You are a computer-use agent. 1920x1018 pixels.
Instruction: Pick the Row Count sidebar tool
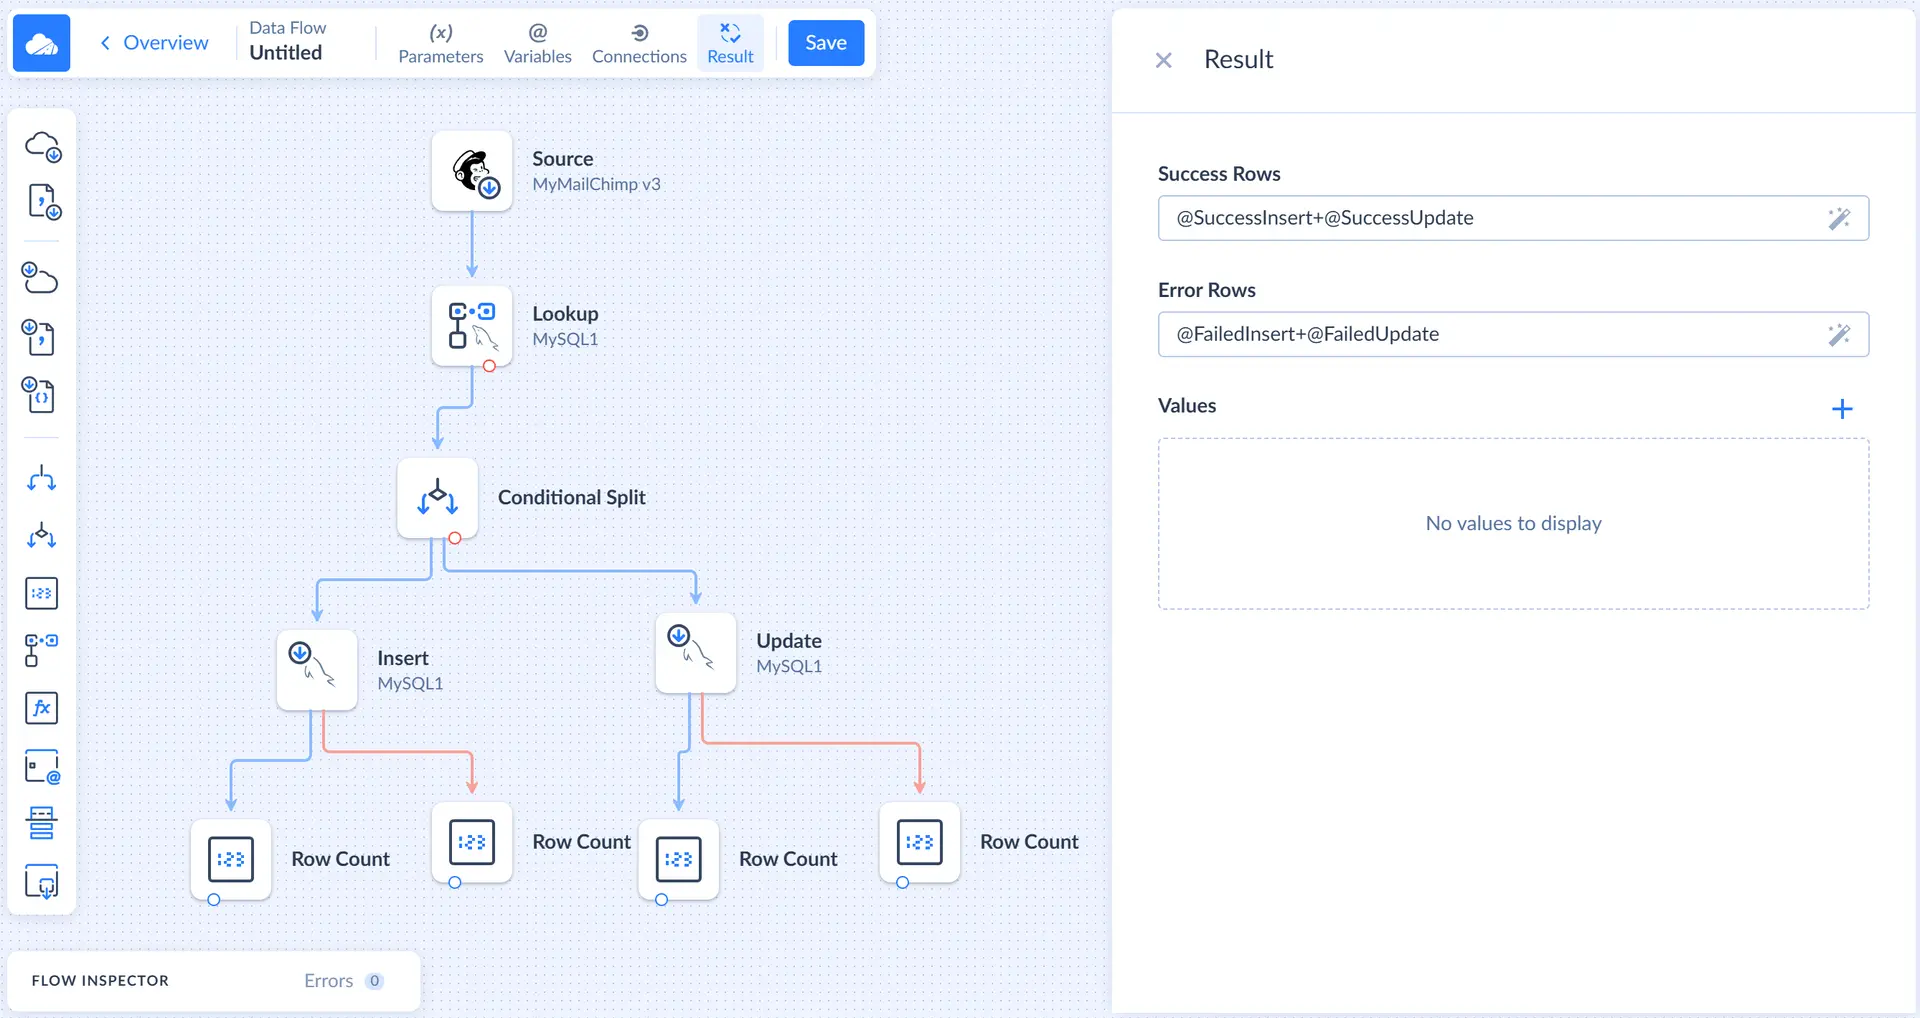point(42,593)
